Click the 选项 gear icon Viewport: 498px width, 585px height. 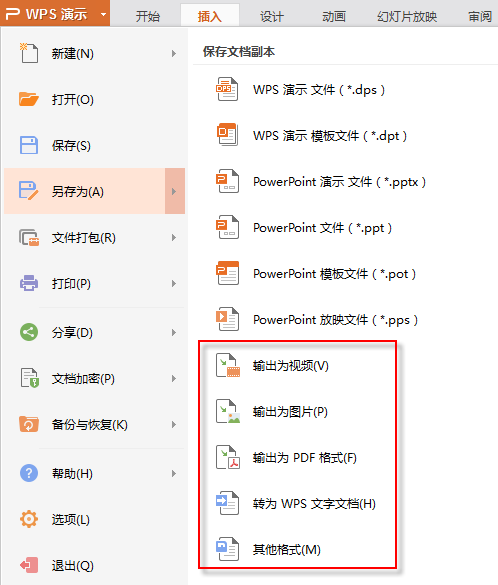point(29,519)
